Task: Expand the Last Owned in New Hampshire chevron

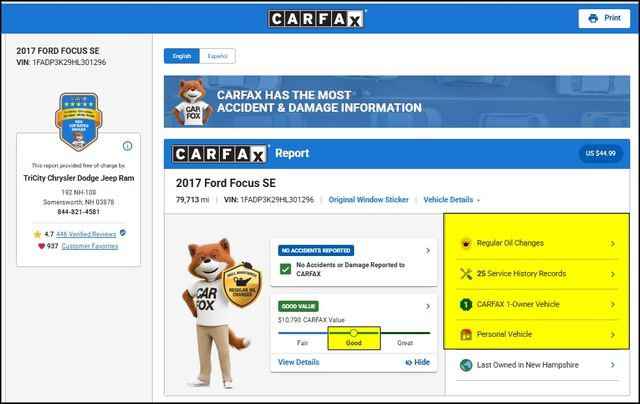Action: click(612, 365)
